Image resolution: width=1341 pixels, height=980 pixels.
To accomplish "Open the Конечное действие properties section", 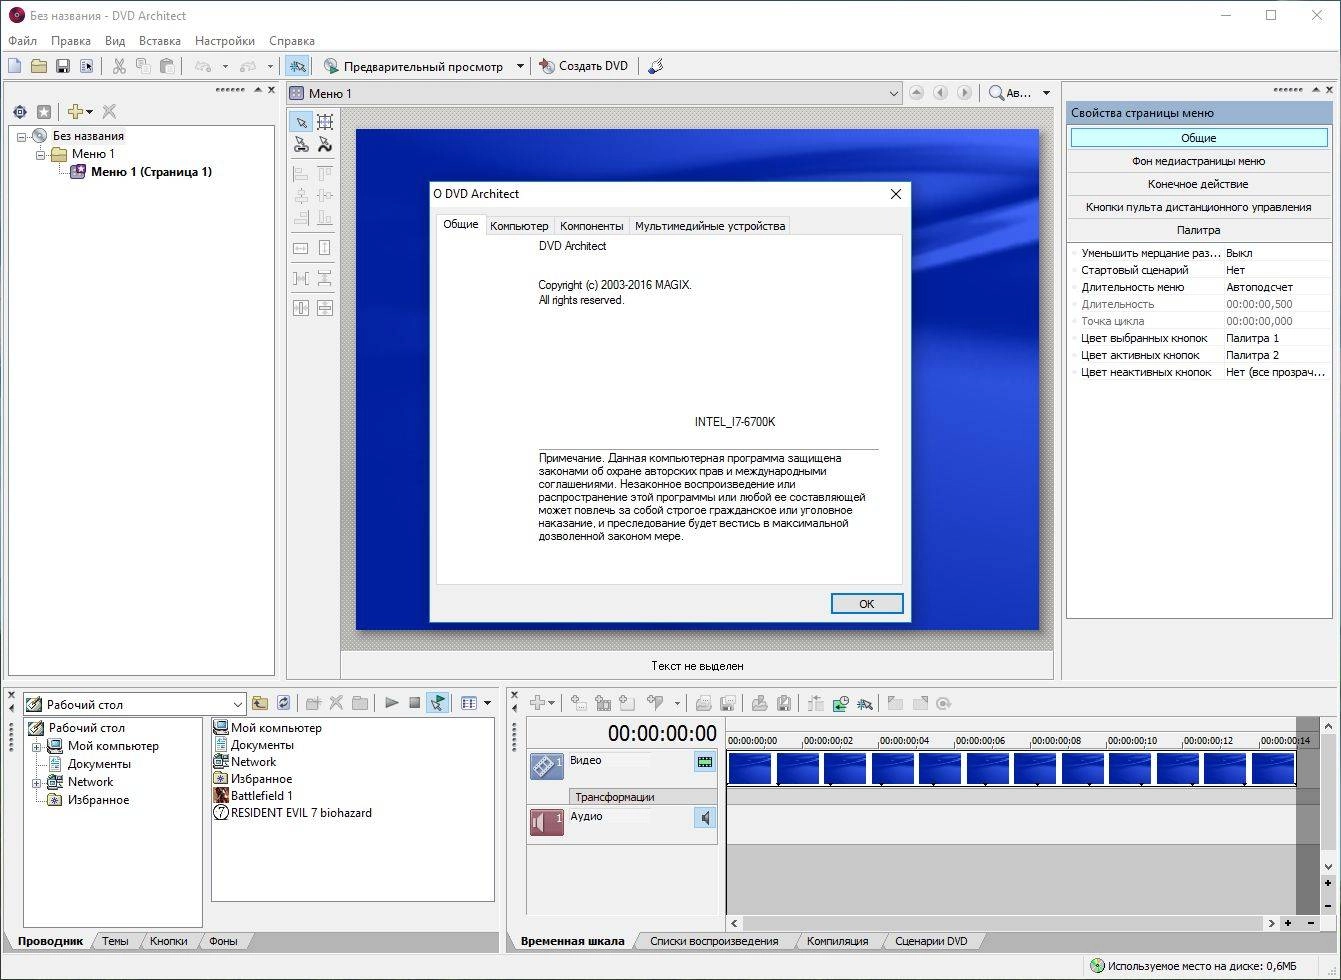I will [x=1198, y=184].
